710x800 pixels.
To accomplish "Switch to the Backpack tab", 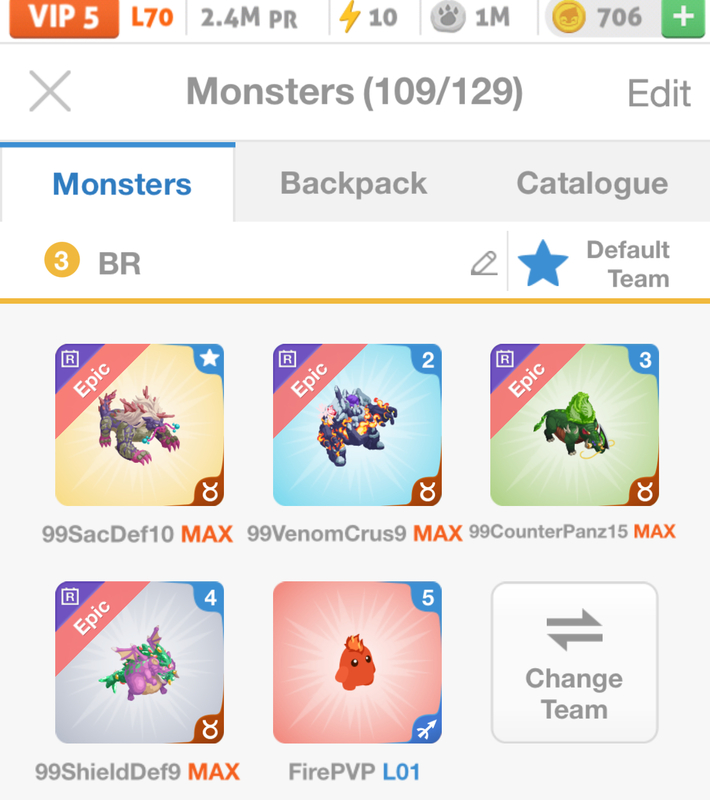I will pos(353,184).
